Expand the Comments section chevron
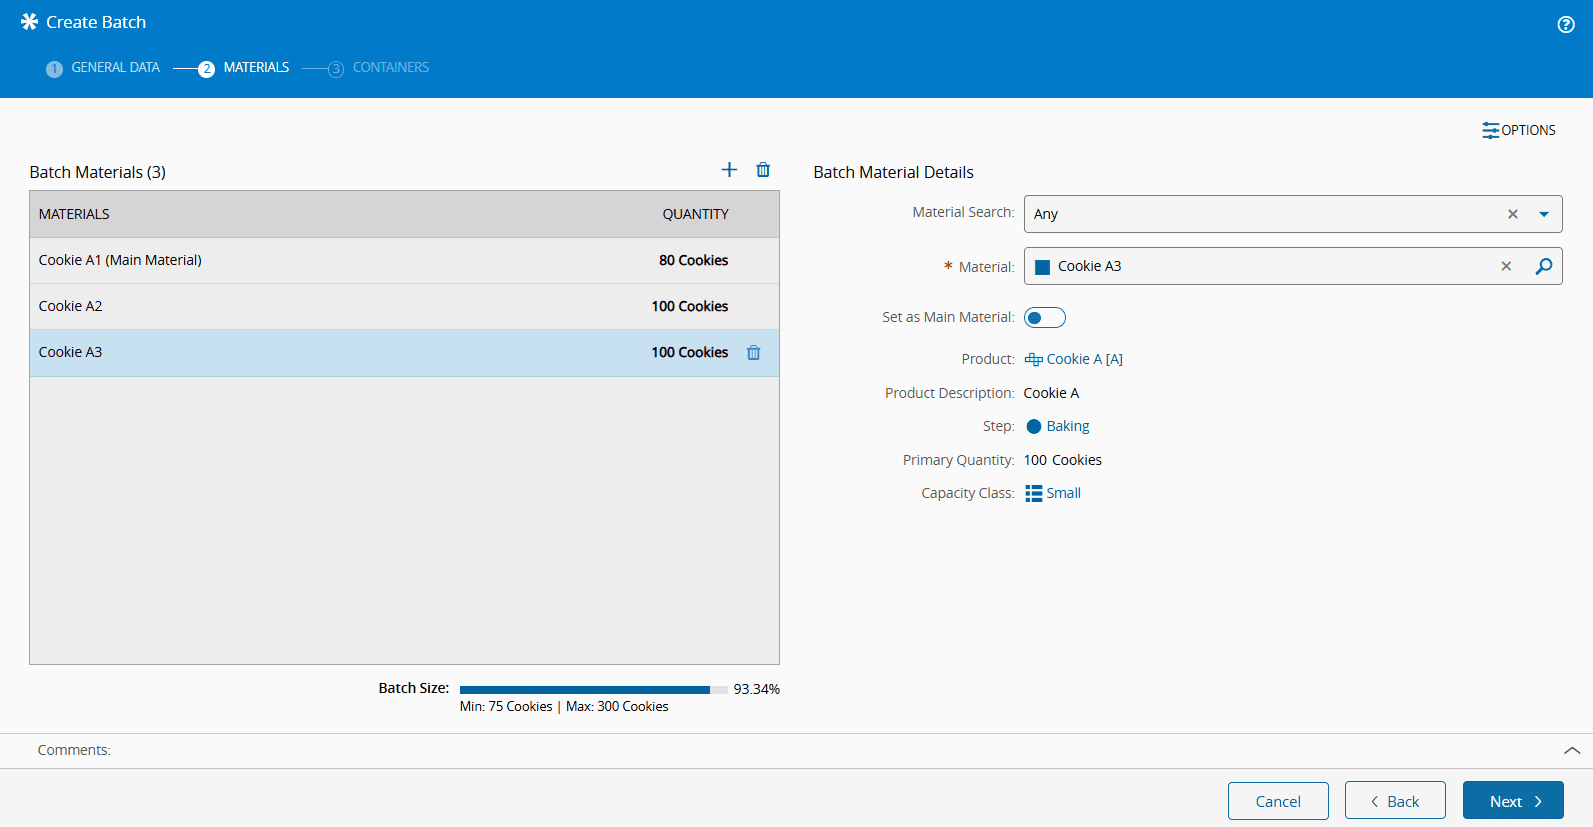Viewport: 1593px width, 827px height. click(1572, 750)
